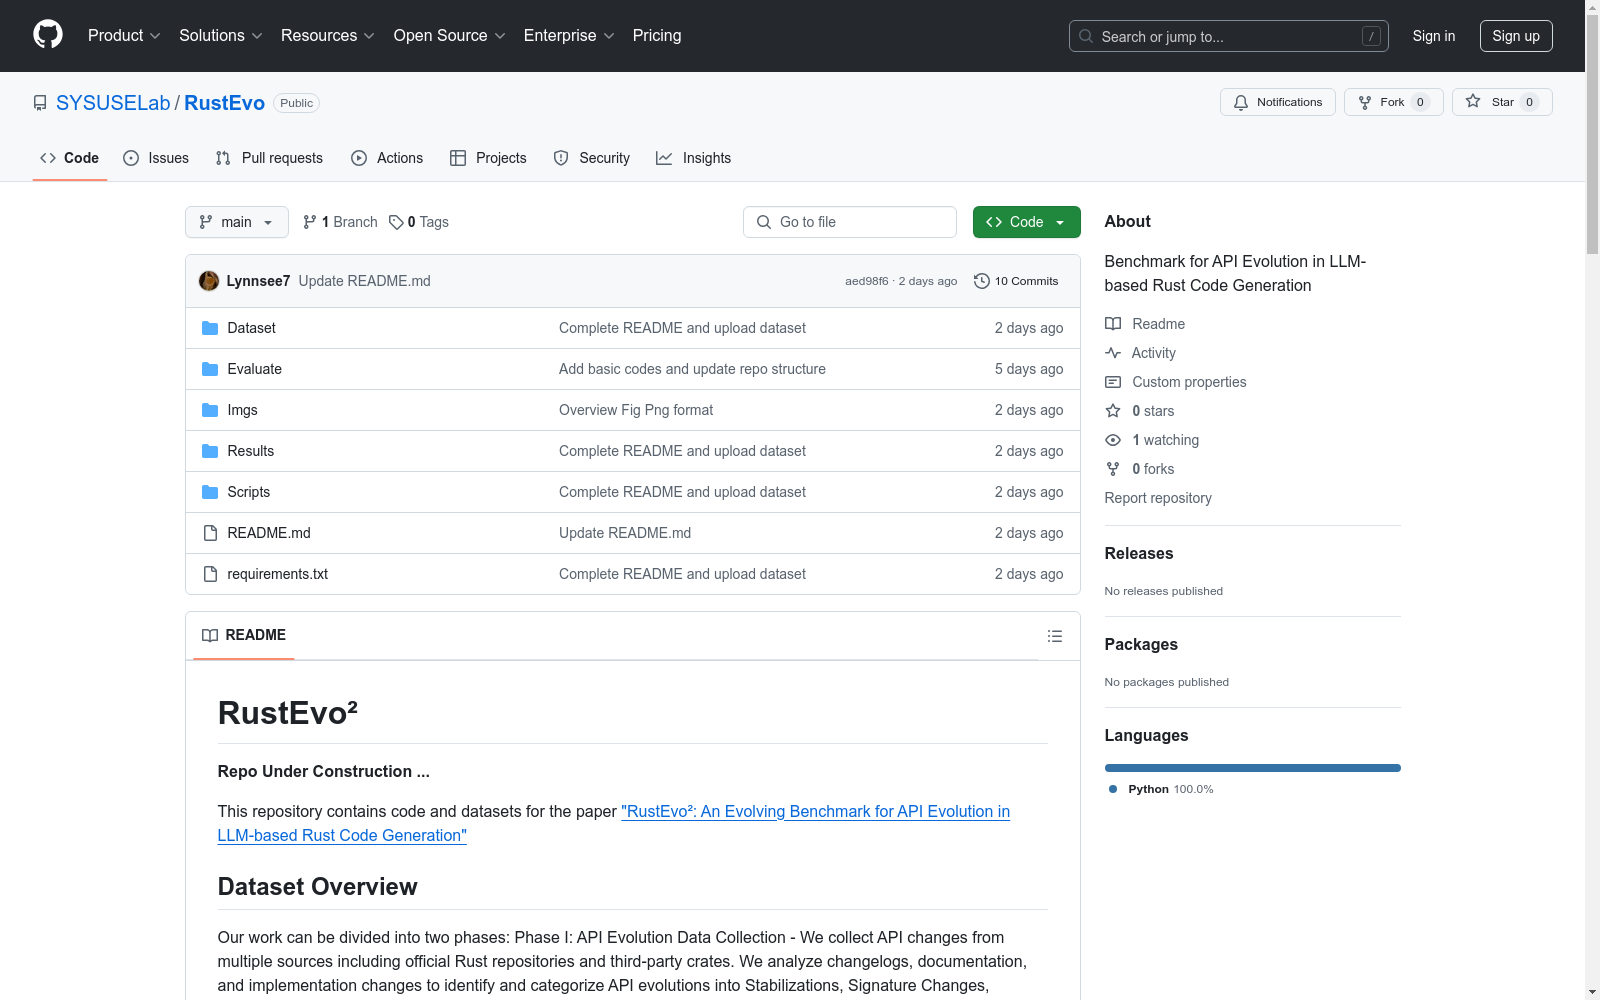Click the Notifications bell button
The image size is (1600, 1000).
tap(1277, 102)
